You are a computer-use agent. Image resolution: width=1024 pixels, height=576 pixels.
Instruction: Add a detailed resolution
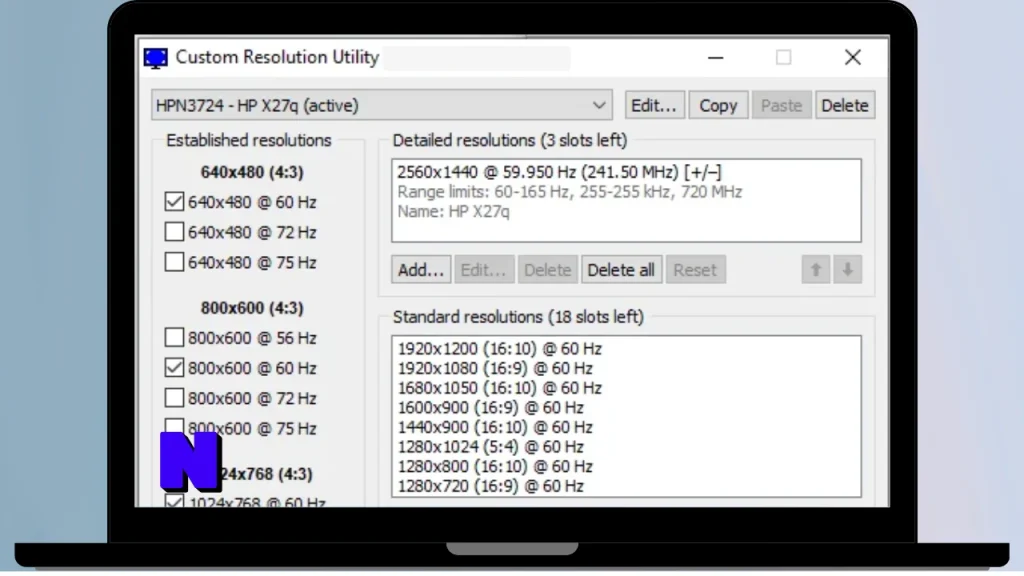pos(421,270)
